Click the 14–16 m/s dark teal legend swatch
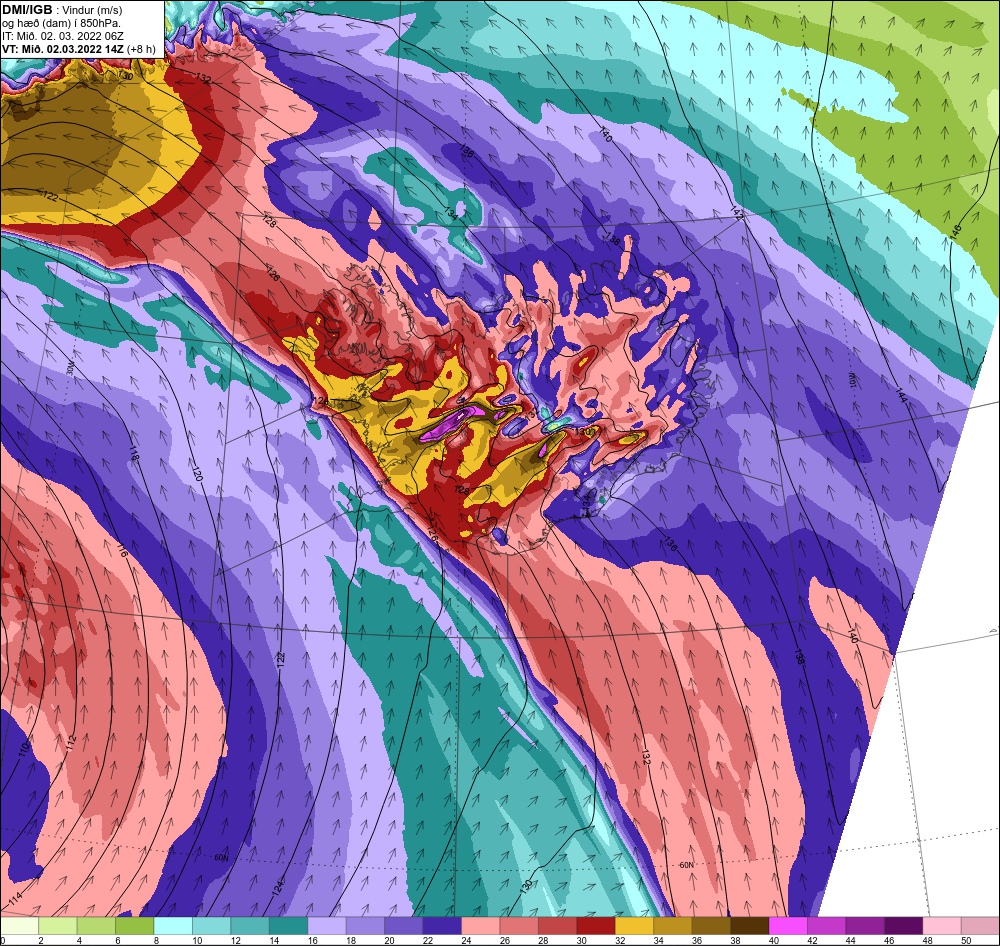This screenshot has height=946, width=1000. (289, 926)
